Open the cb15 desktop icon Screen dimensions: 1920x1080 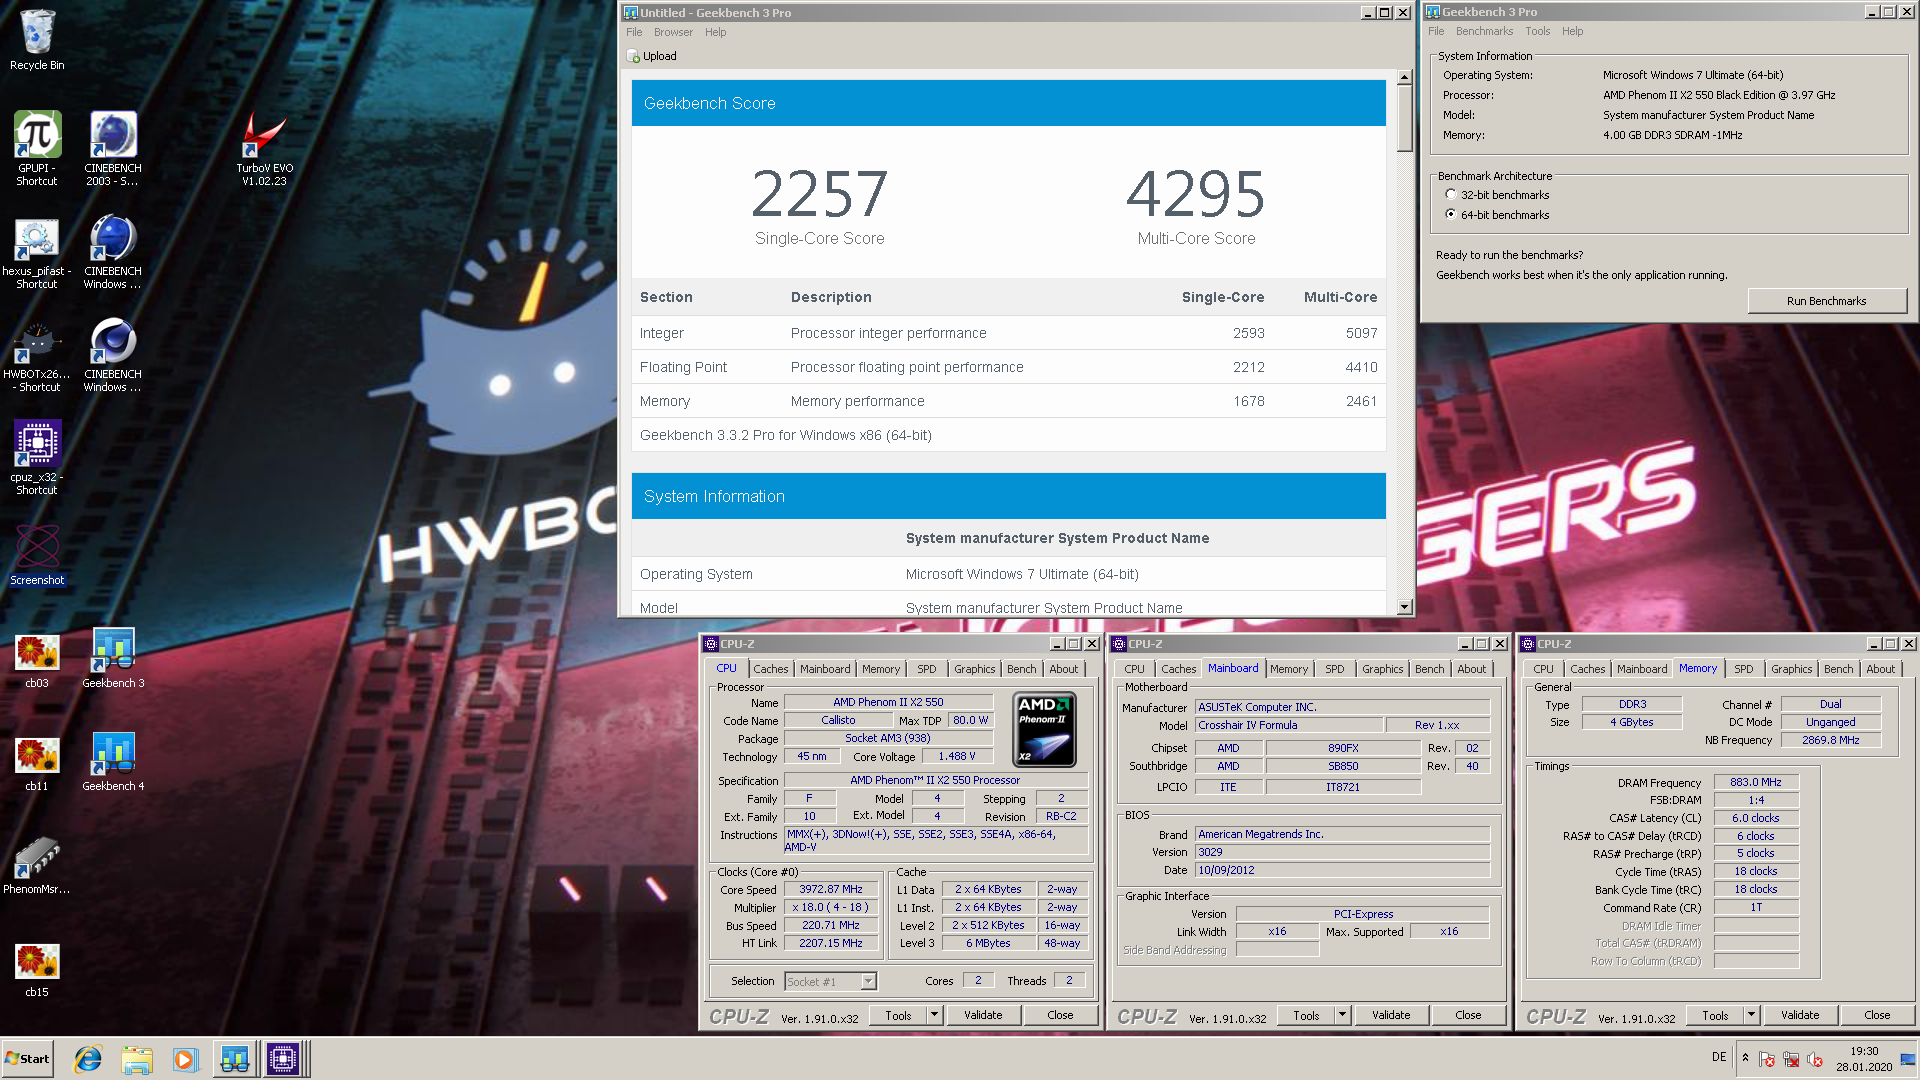tap(37, 970)
